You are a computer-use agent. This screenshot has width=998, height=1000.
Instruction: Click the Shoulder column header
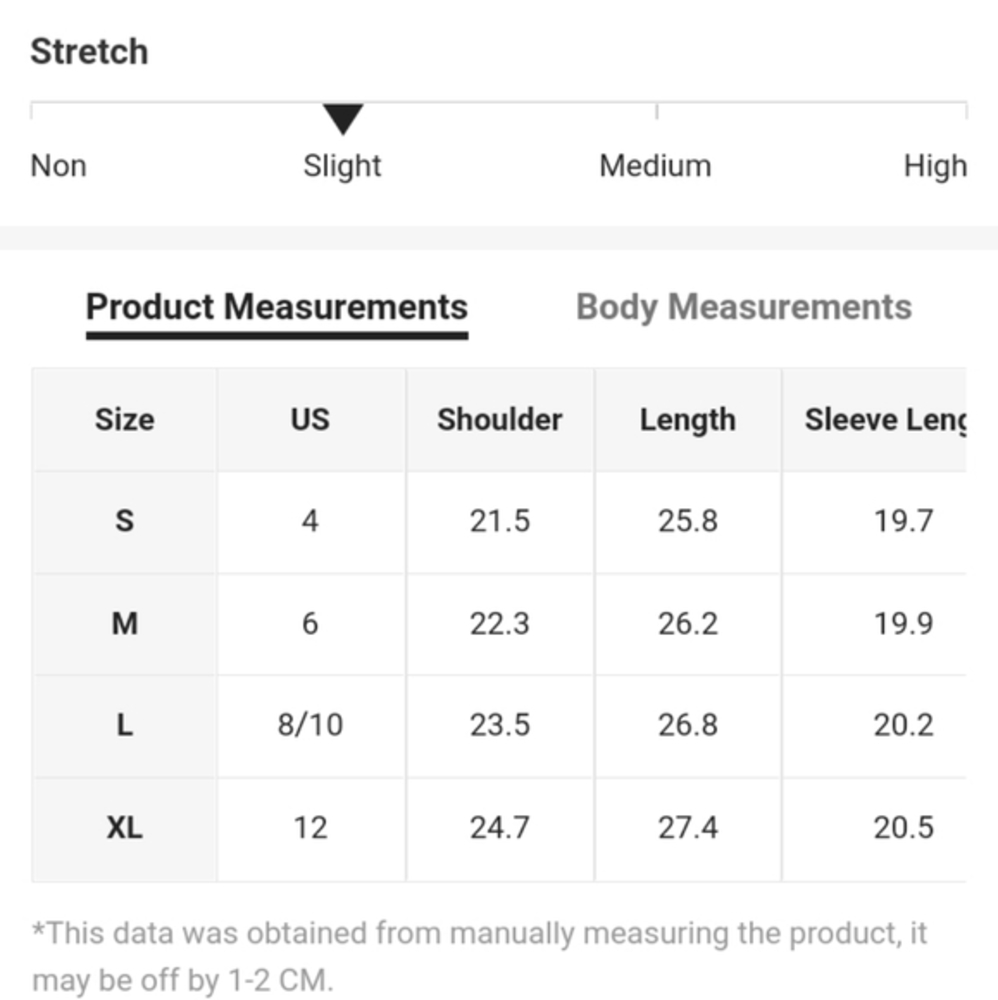click(x=499, y=420)
